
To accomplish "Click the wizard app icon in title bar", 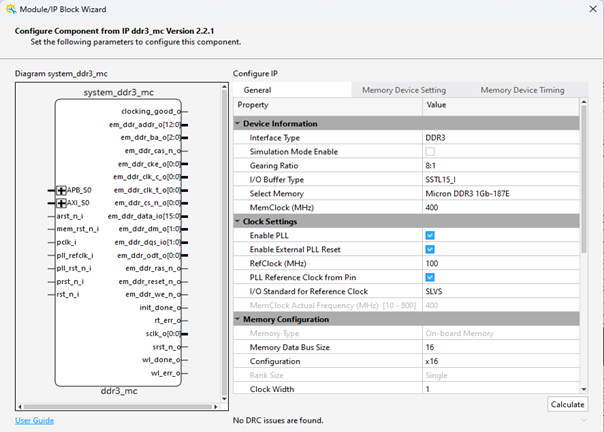I will coord(11,9).
